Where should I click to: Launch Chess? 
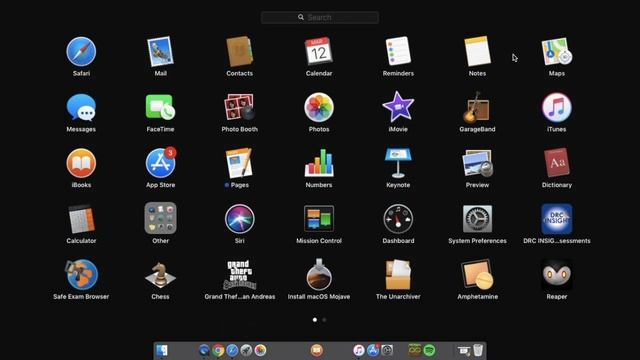tap(160, 275)
